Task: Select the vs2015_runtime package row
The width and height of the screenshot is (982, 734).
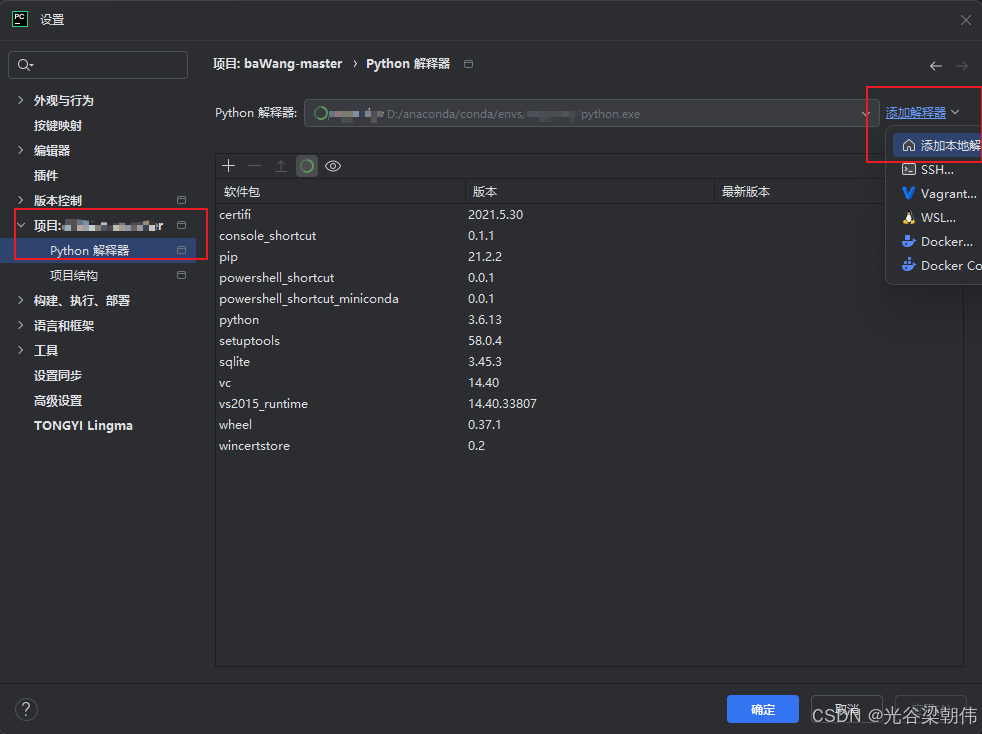Action: click(x=589, y=403)
